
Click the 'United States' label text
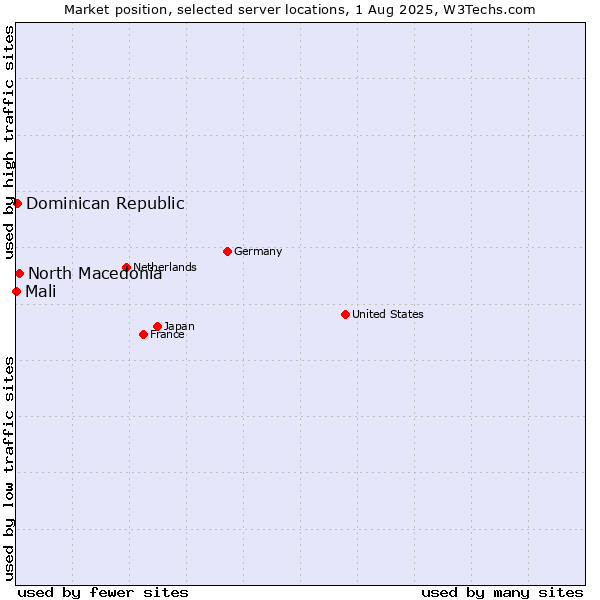coord(388,314)
